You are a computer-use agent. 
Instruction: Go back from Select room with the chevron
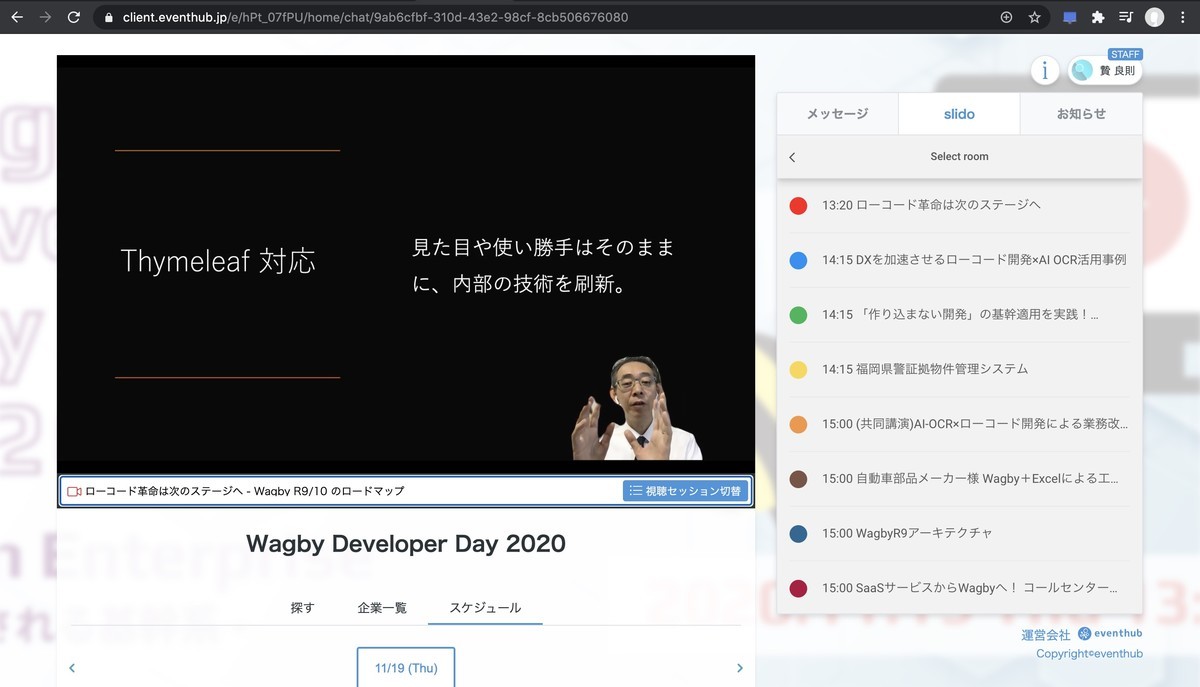(793, 157)
